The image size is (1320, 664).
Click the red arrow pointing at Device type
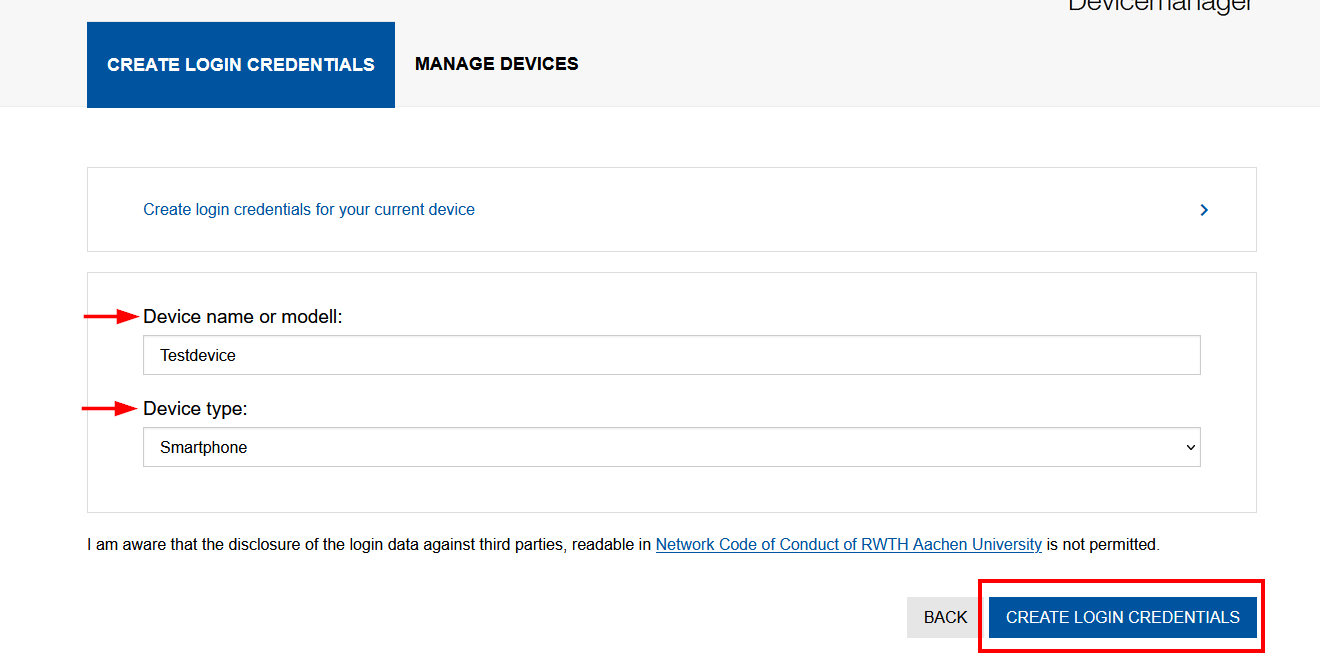[x=110, y=408]
